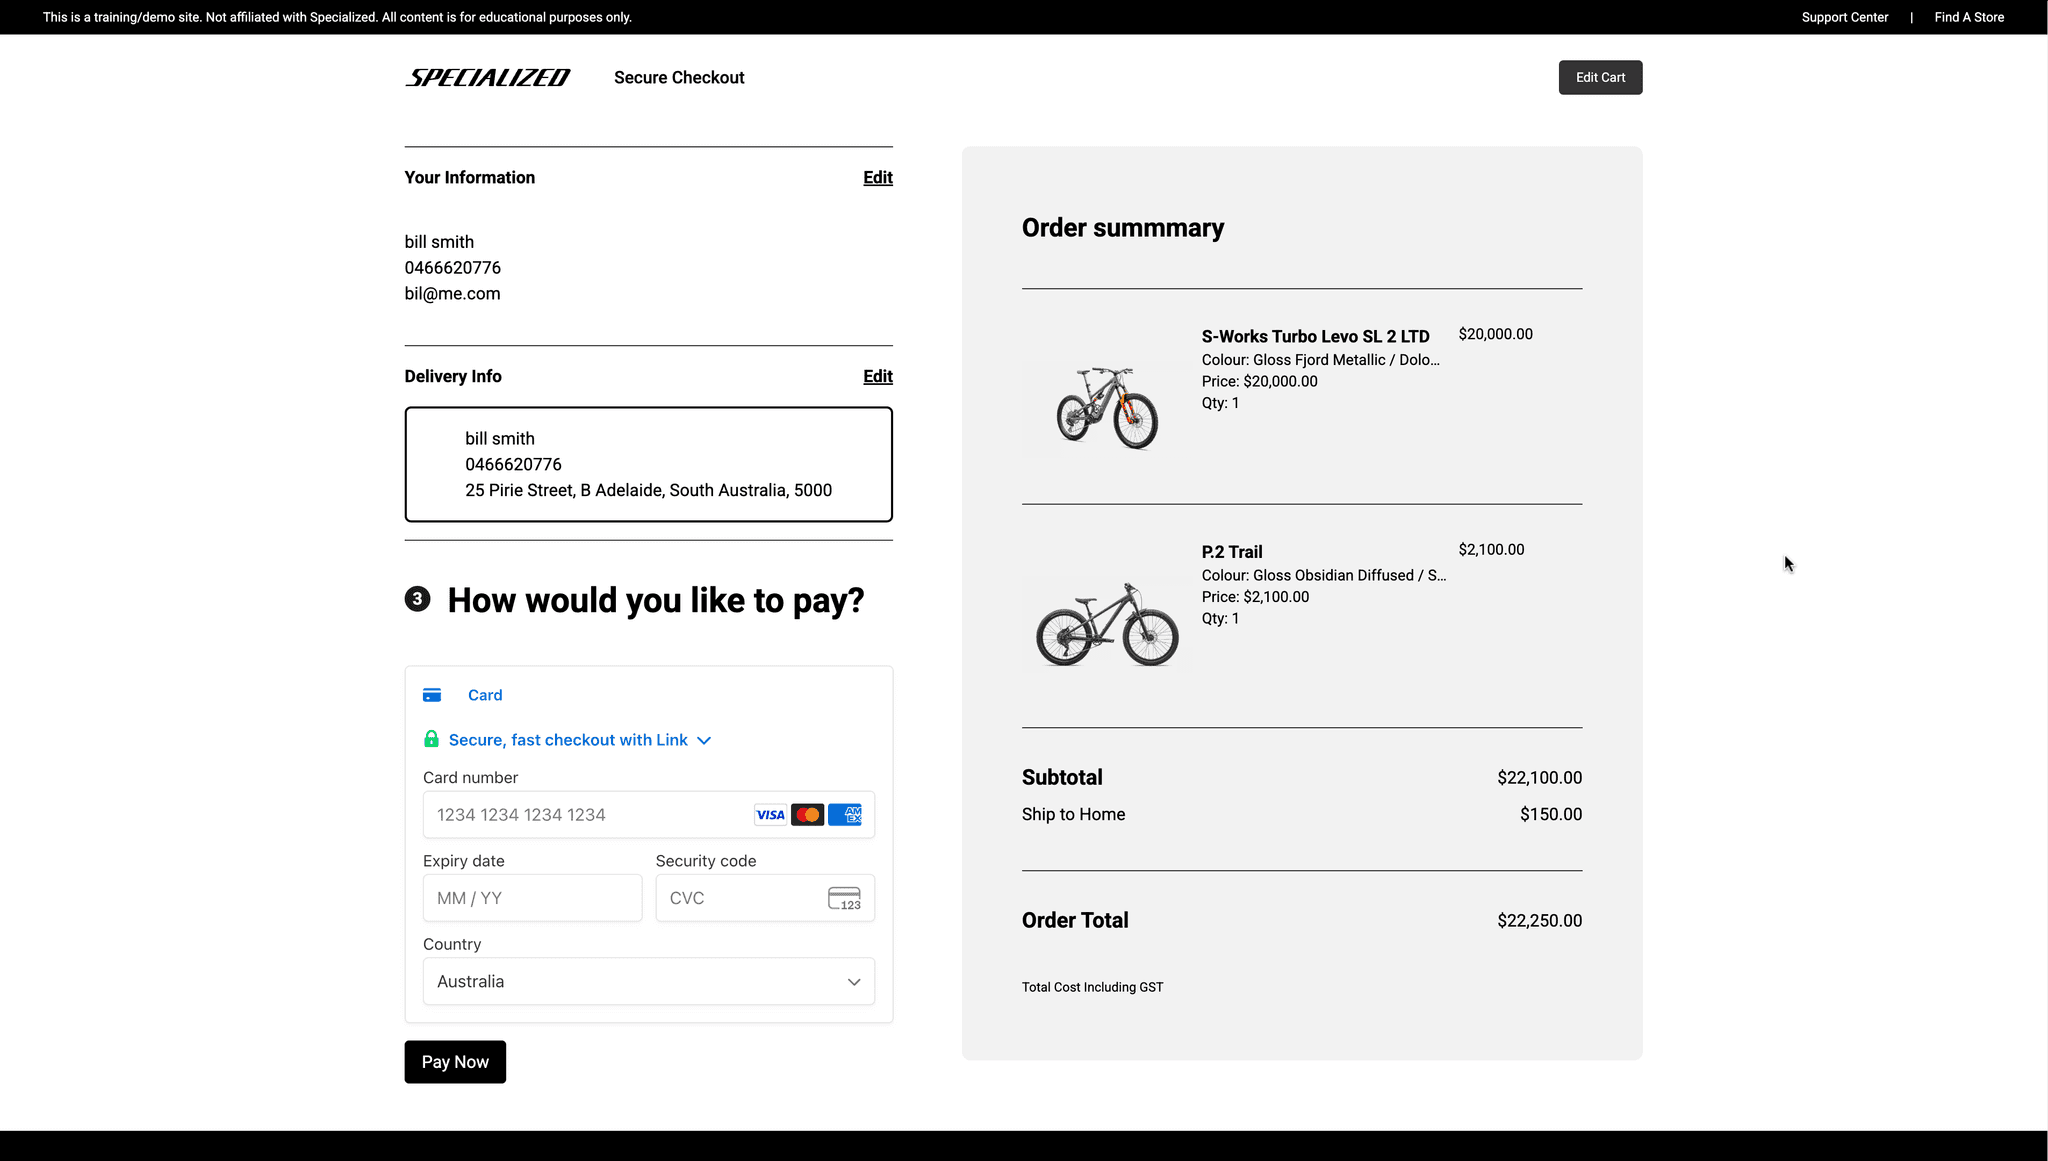Click the green lock icon
Viewport: 2048px width, 1161px height.
(431, 739)
